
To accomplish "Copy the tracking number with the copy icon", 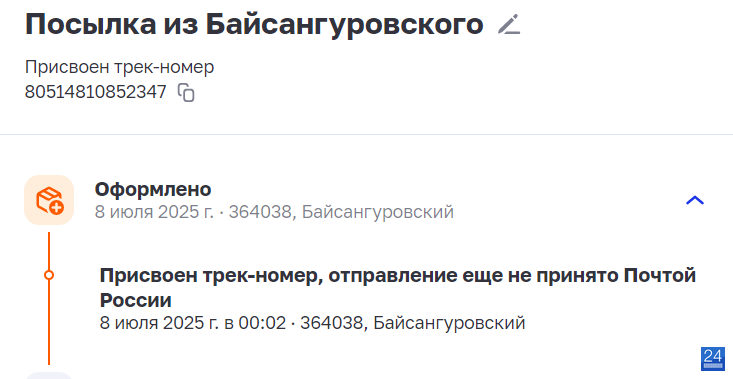I will 186,92.
